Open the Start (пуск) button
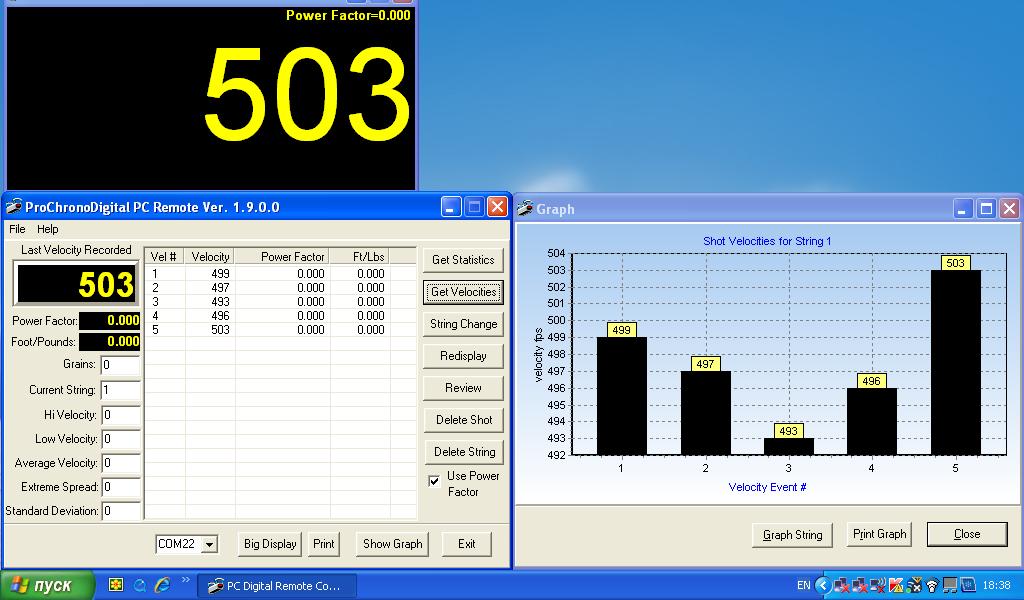Viewport: 1024px width, 600px height. pos(47,586)
